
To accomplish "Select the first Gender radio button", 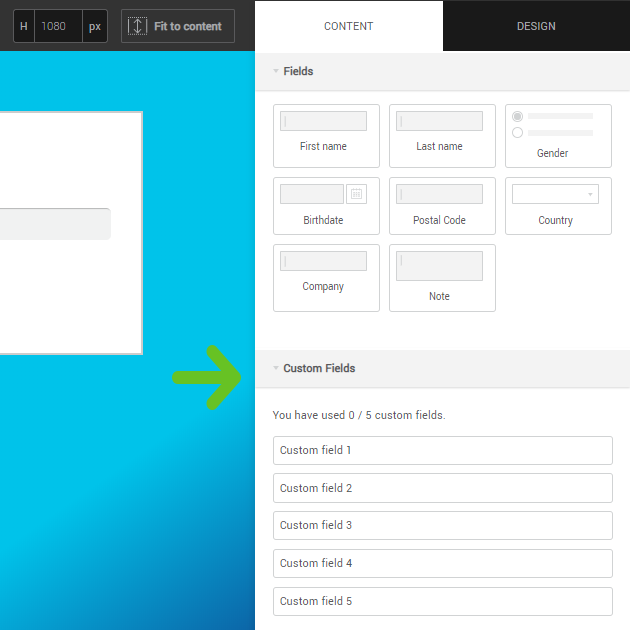I will (x=517, y=116).
